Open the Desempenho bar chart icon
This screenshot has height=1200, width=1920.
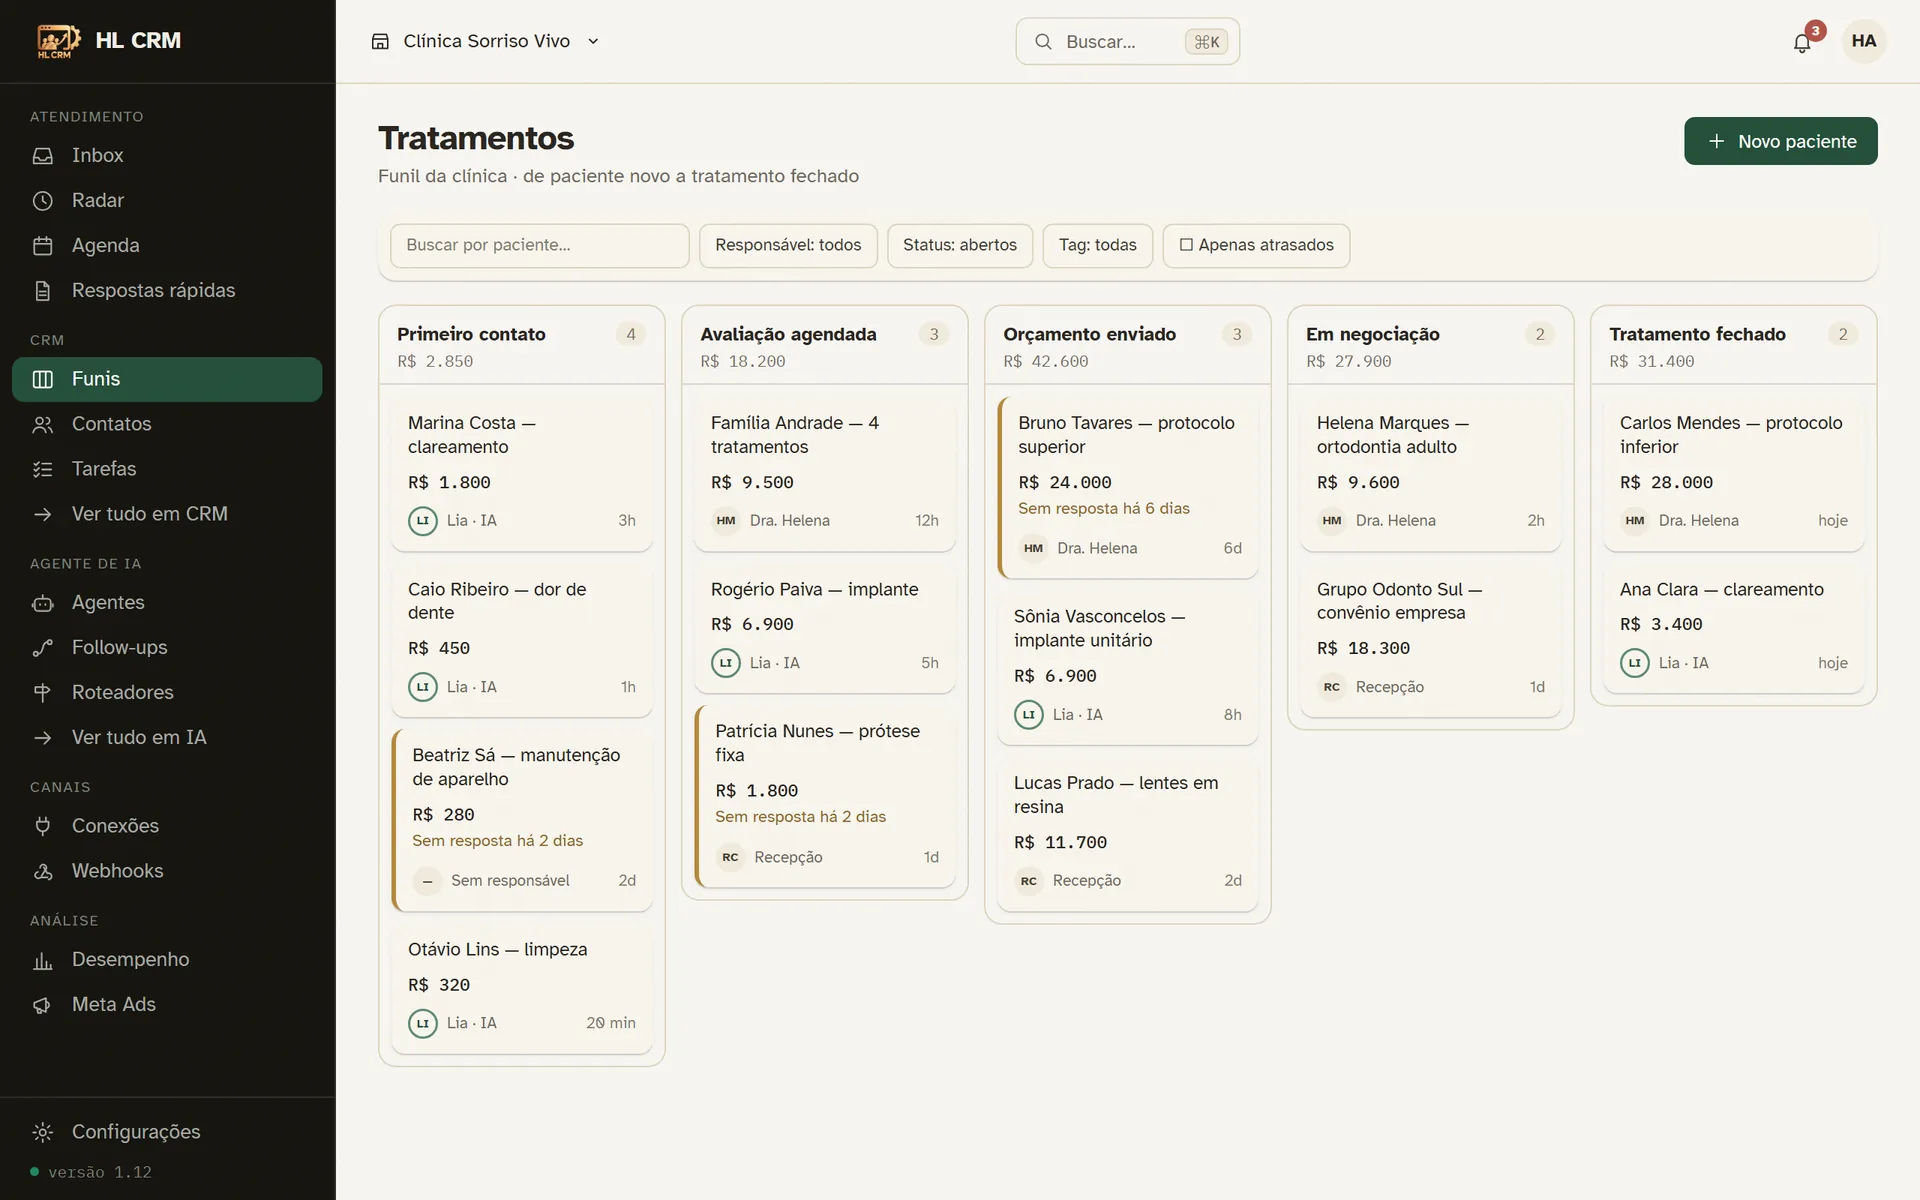point(42,960)
